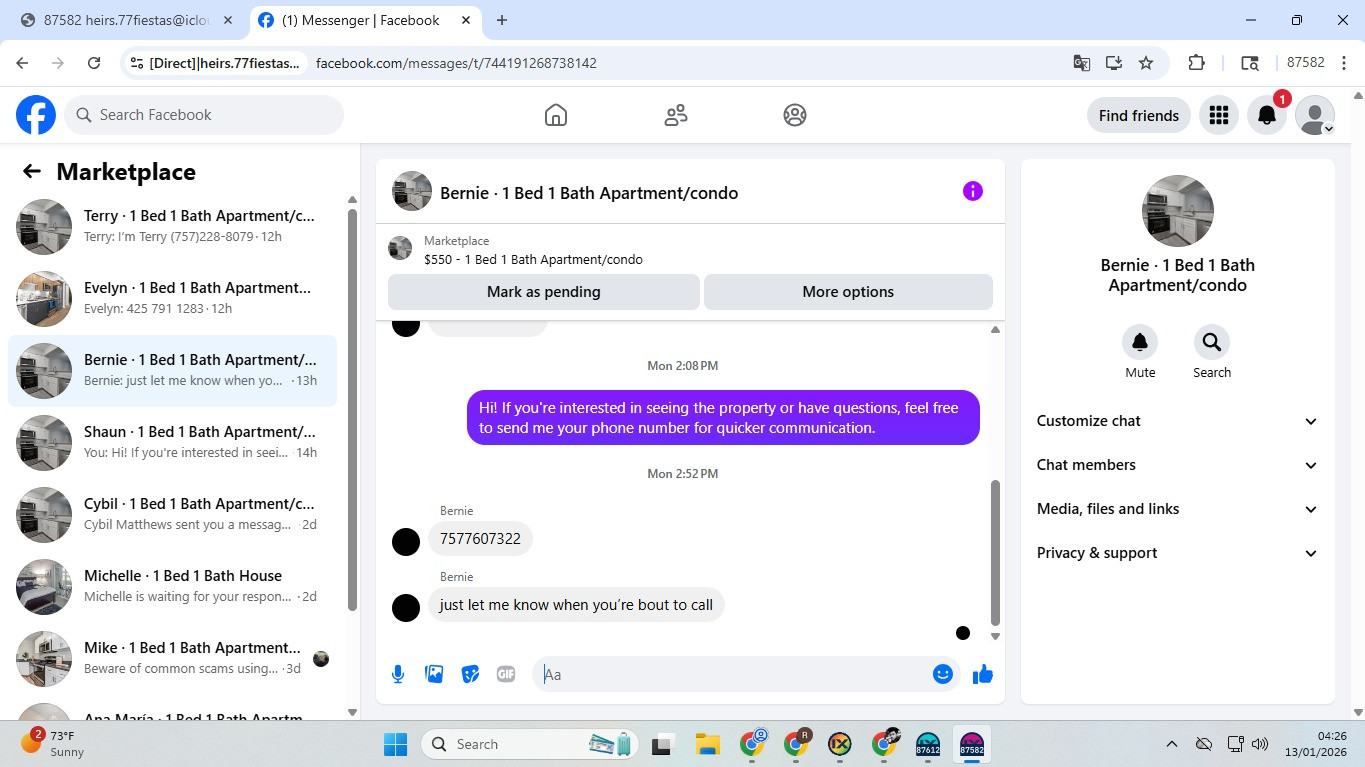Viewport: 1365px width, 767px height.
Task: Click the browser back arrow
Action: 22,63
